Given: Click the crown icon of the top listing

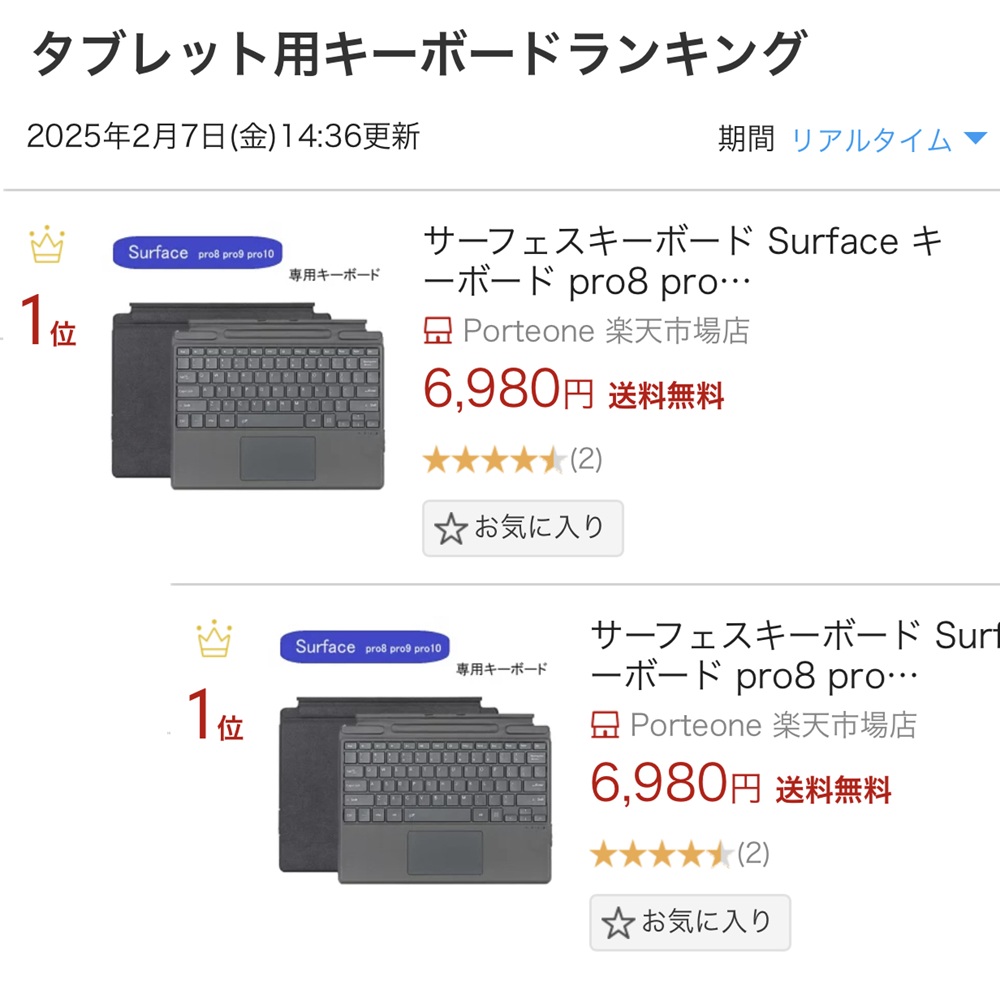Looking at the screenshot, I should coord(47,245).
